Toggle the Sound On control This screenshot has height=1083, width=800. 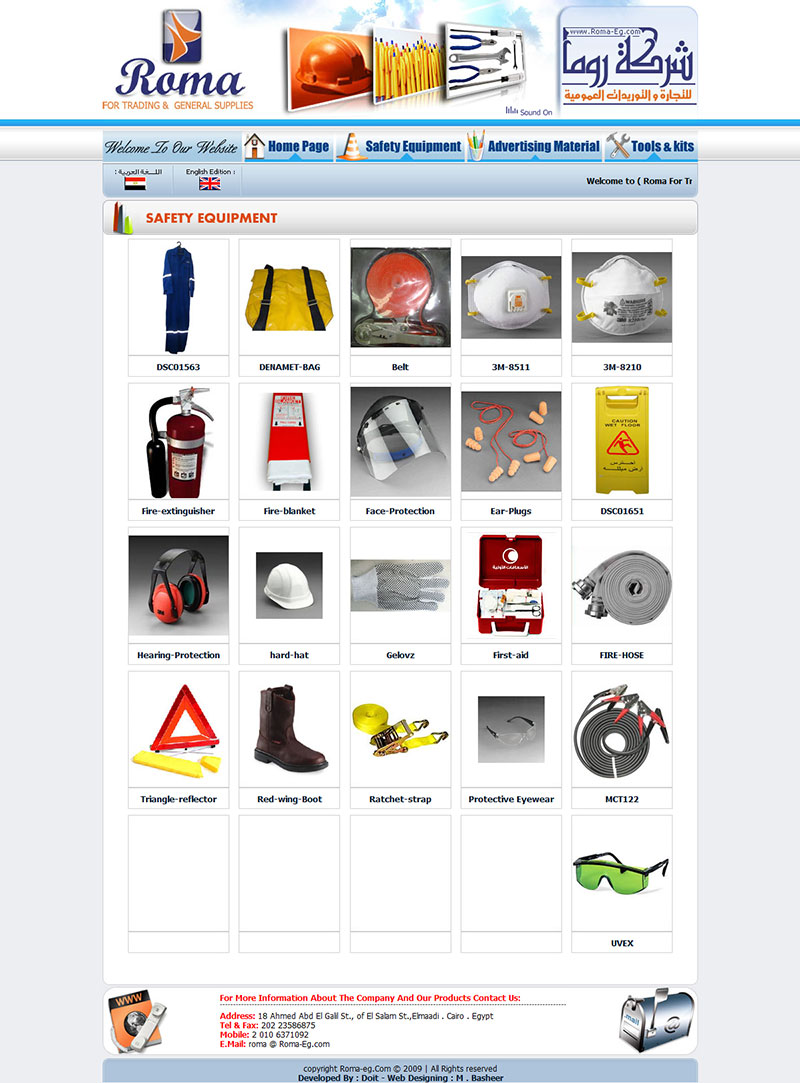[x=529, y=111]
